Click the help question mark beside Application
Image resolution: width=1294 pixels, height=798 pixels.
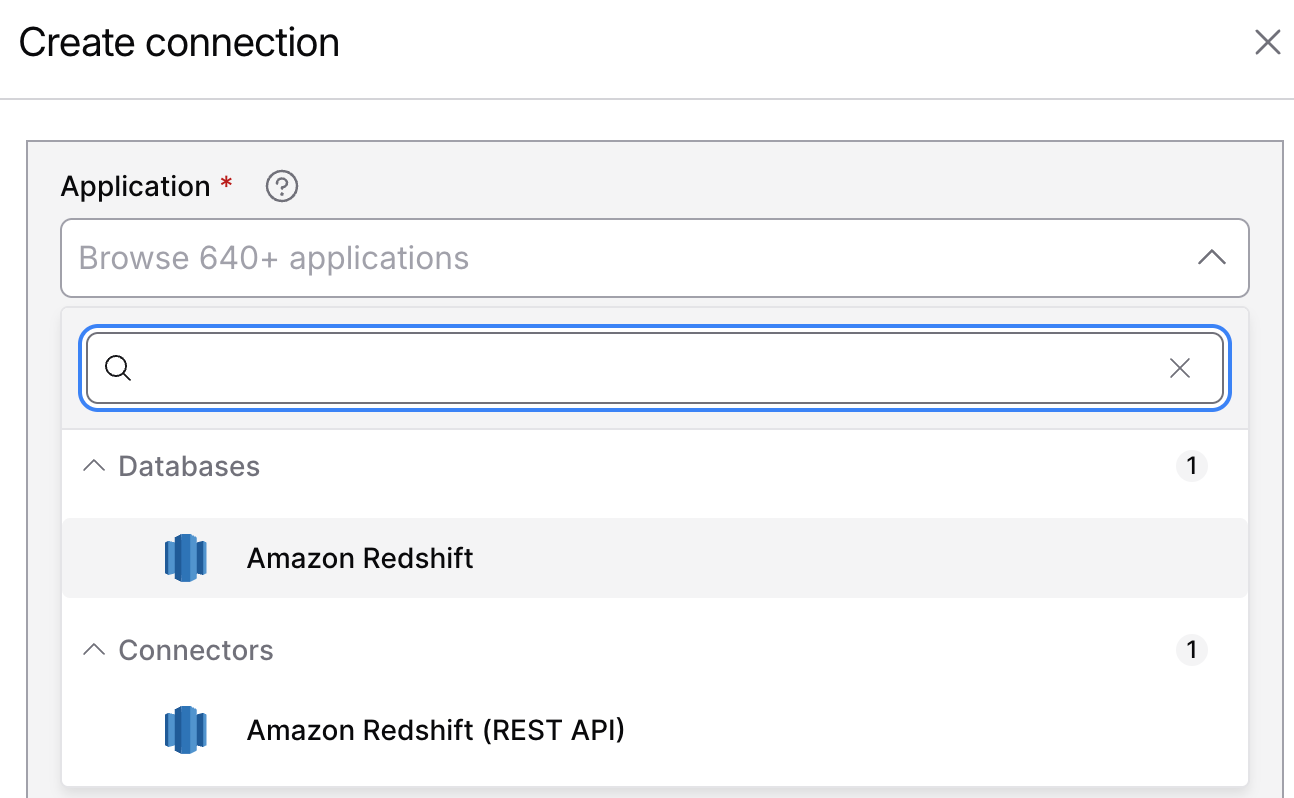pos(282,186)
